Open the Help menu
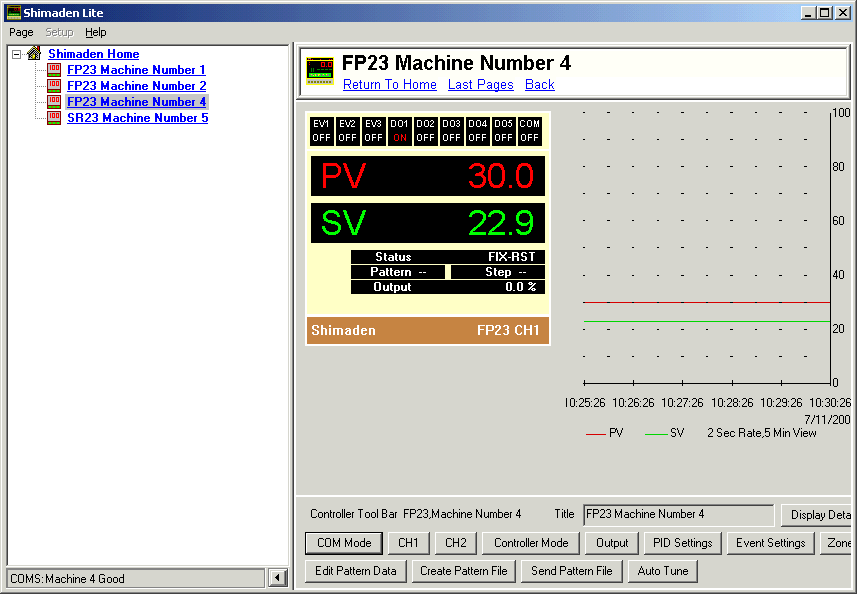The width and height of the screenshot is (857, 594). 96,32
